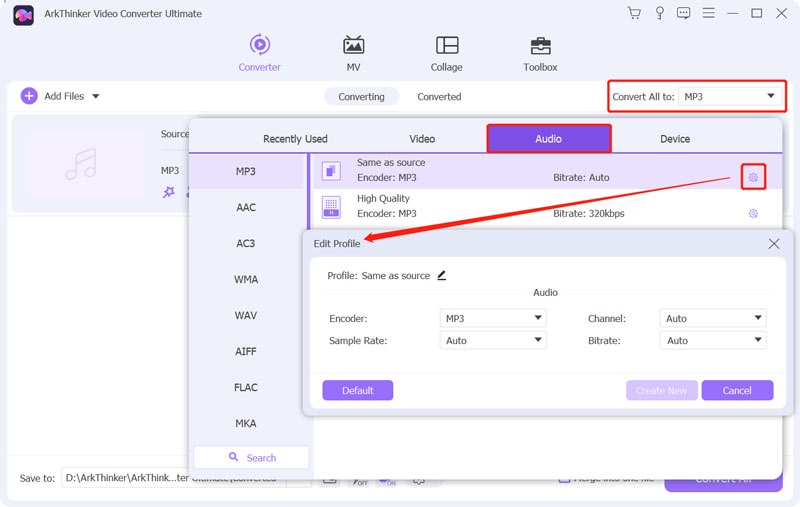Choose MKA in format list
This screenshot has width=800, height=507.
(x=246, y=423)
